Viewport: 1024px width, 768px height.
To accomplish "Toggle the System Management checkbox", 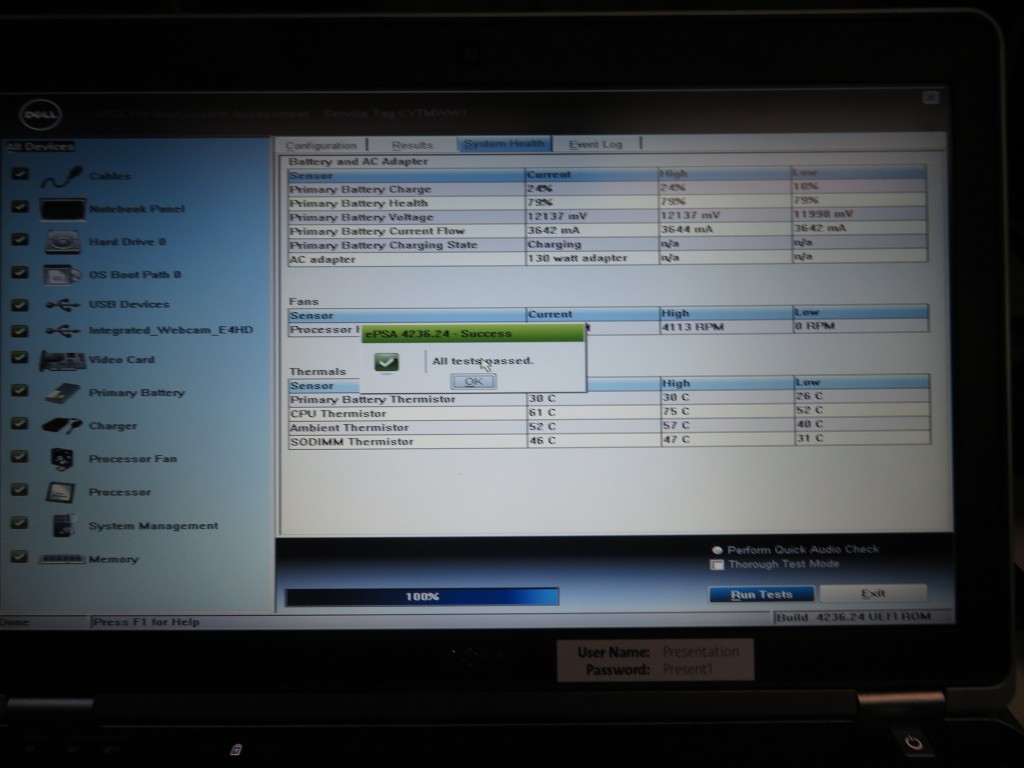I will click(20, 523).
